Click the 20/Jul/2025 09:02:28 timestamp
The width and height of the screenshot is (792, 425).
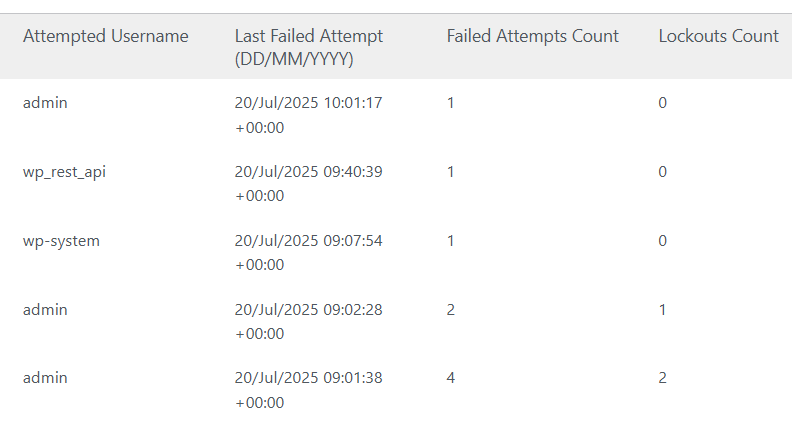click(x=309, y=321)
